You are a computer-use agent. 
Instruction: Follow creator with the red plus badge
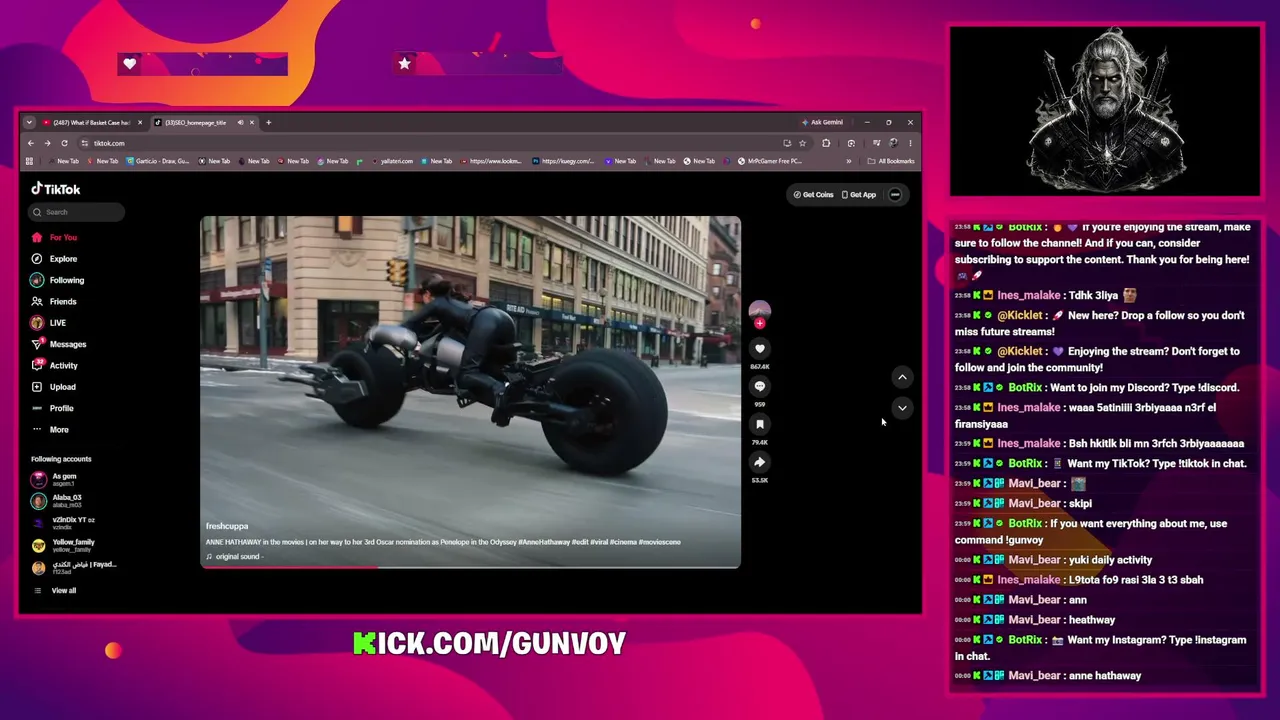coord(760,324)
